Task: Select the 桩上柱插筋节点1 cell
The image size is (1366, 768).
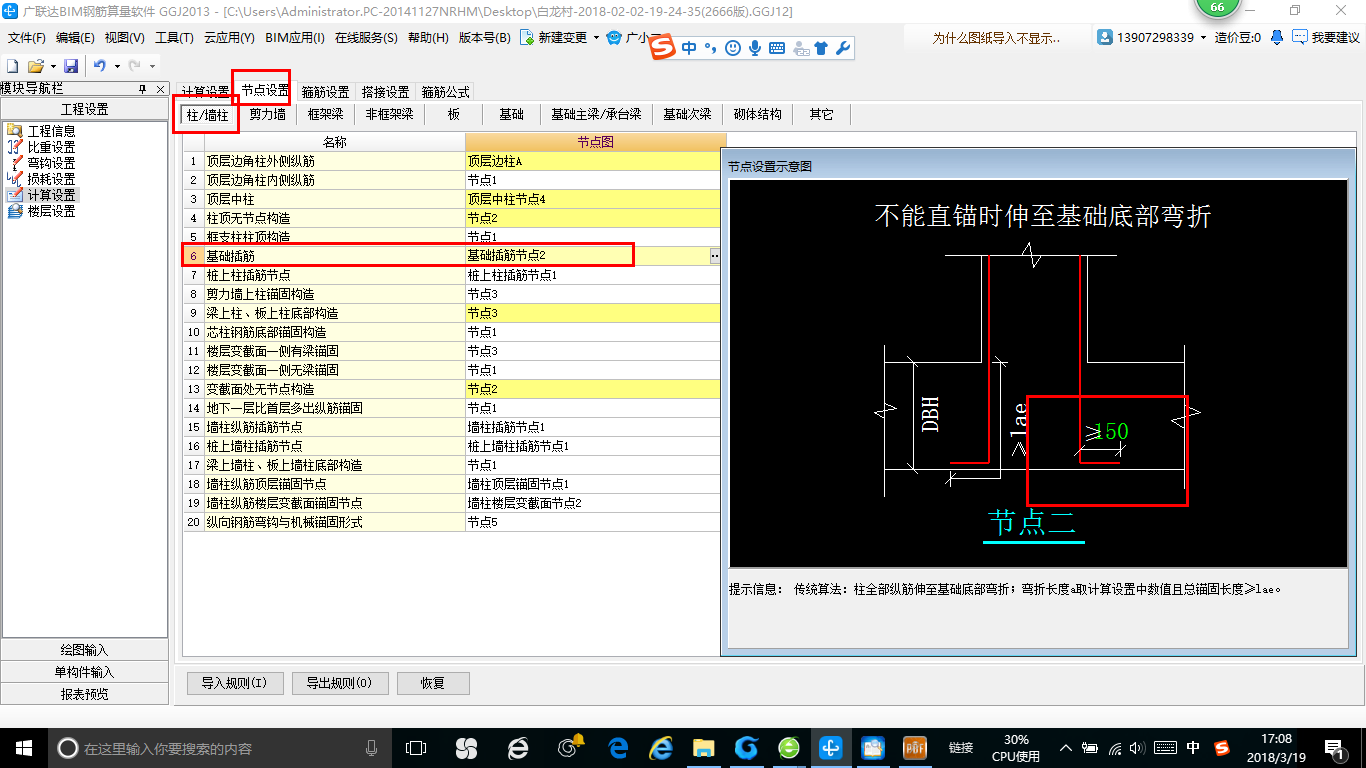Action: [593, 275]
